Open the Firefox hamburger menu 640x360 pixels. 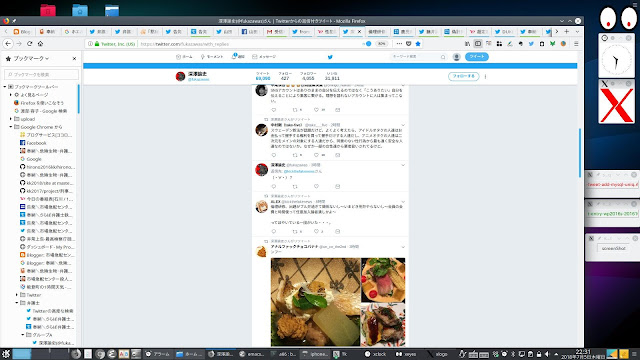[576, 44]
